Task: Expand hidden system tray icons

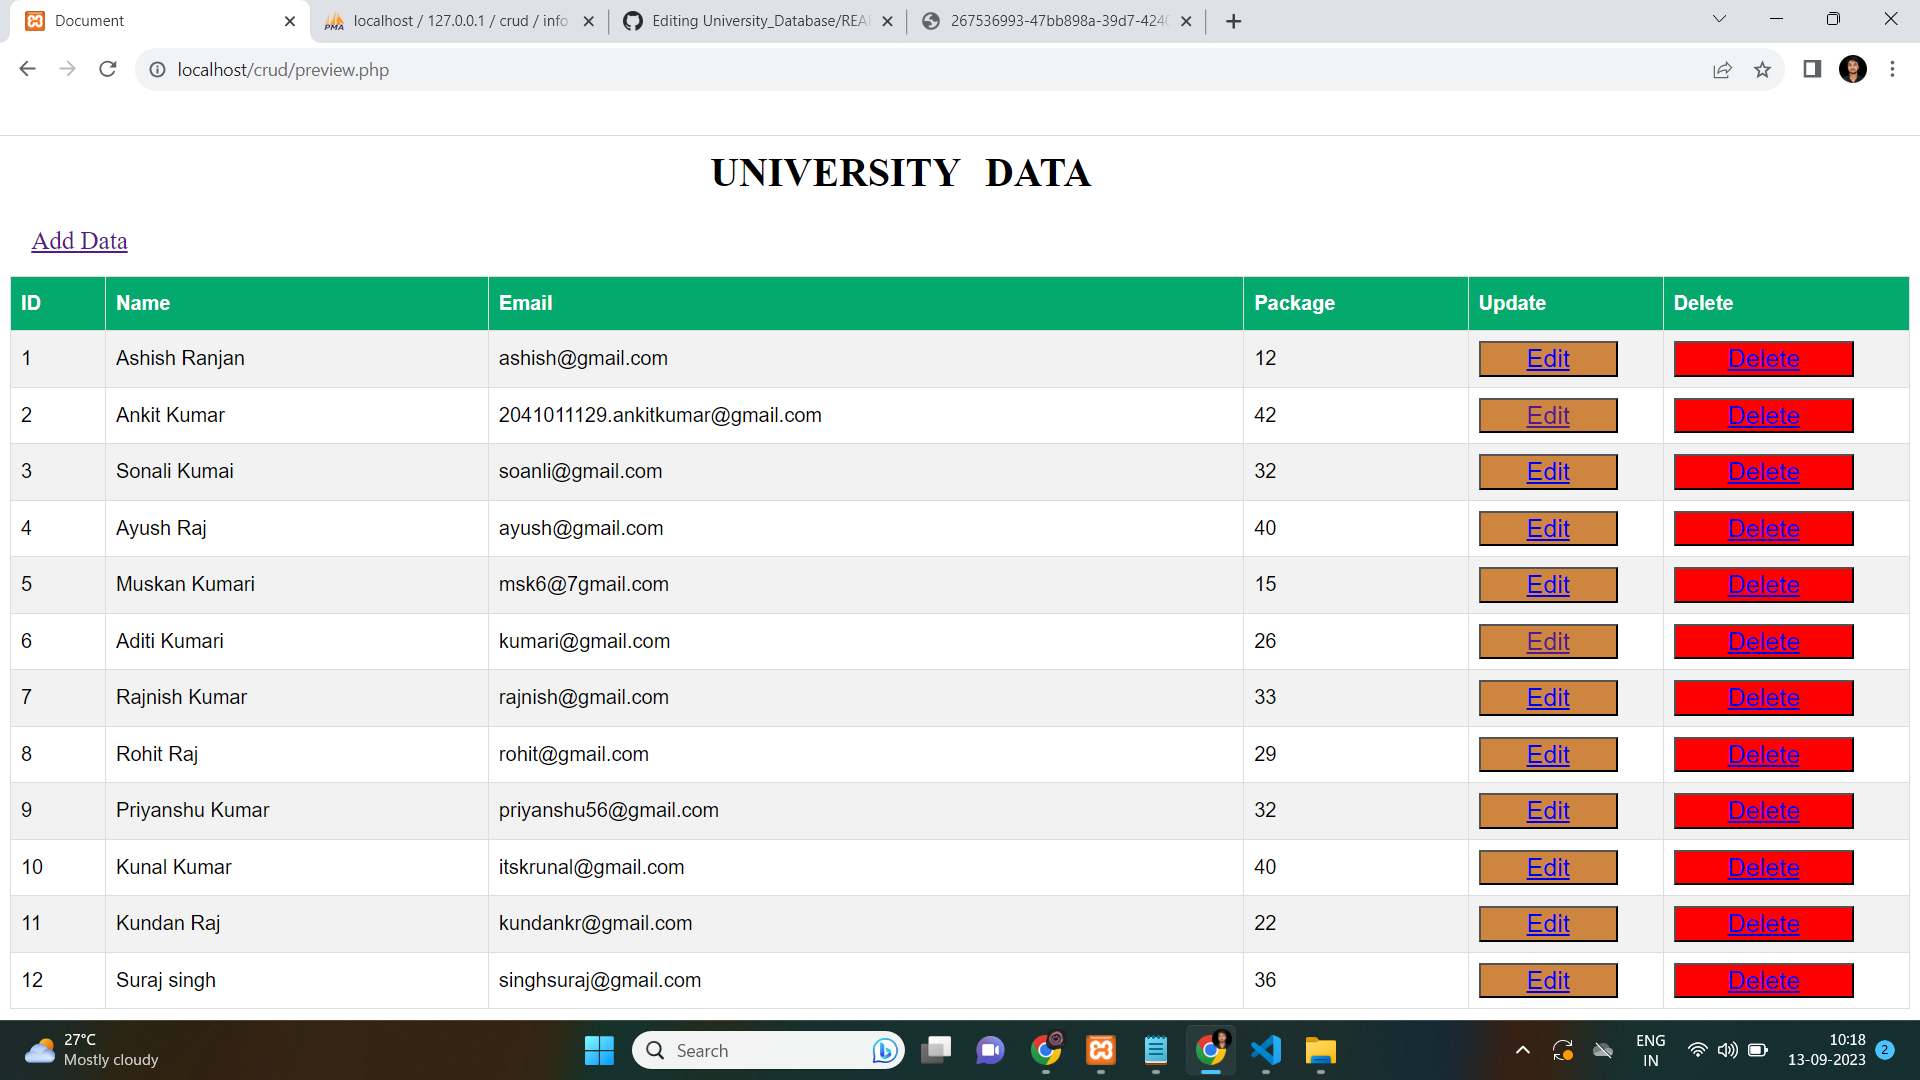Action: click(x=1522, y=1051)
